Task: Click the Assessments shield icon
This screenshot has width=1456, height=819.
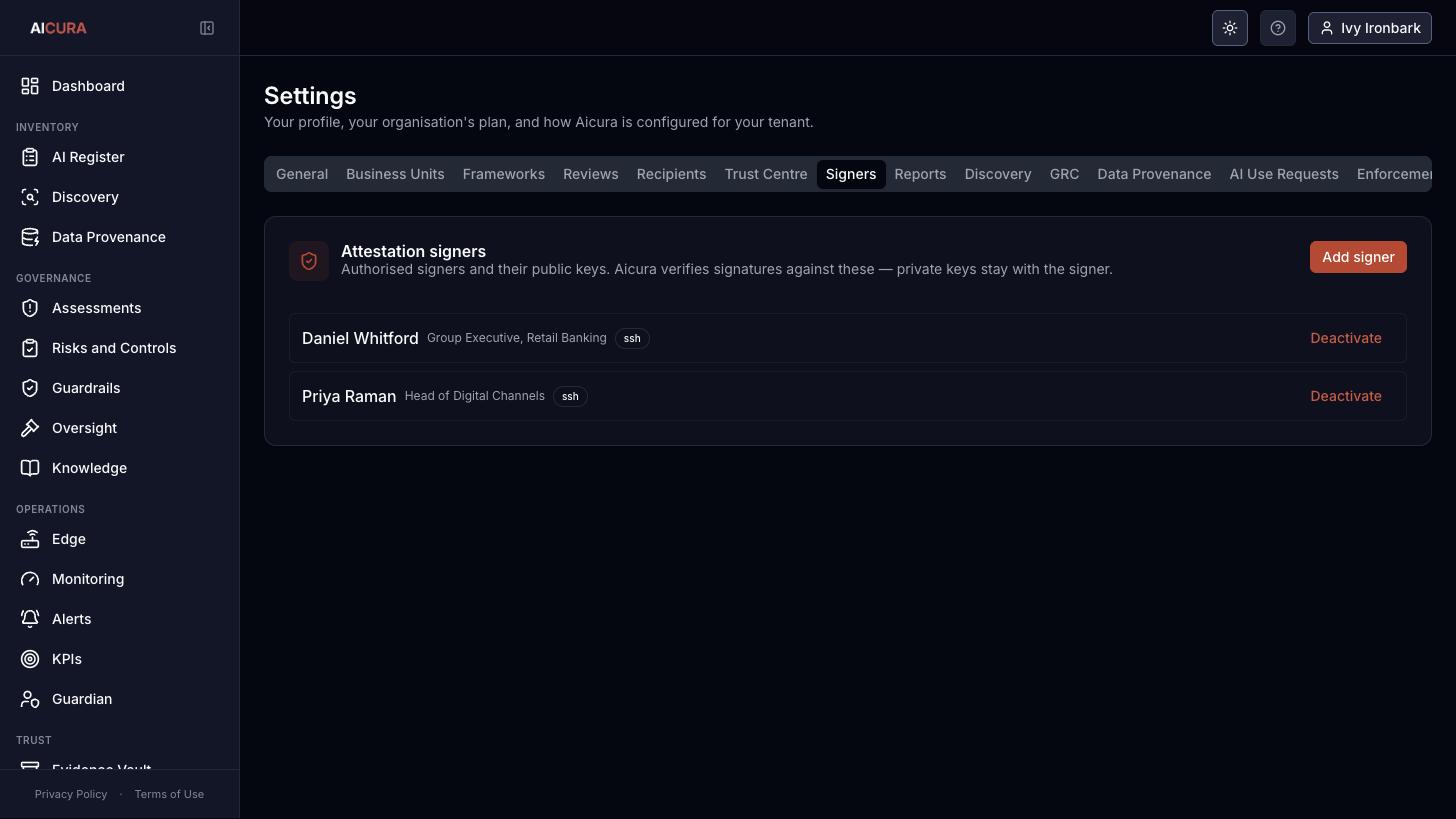Action: (x=30, y=308)
